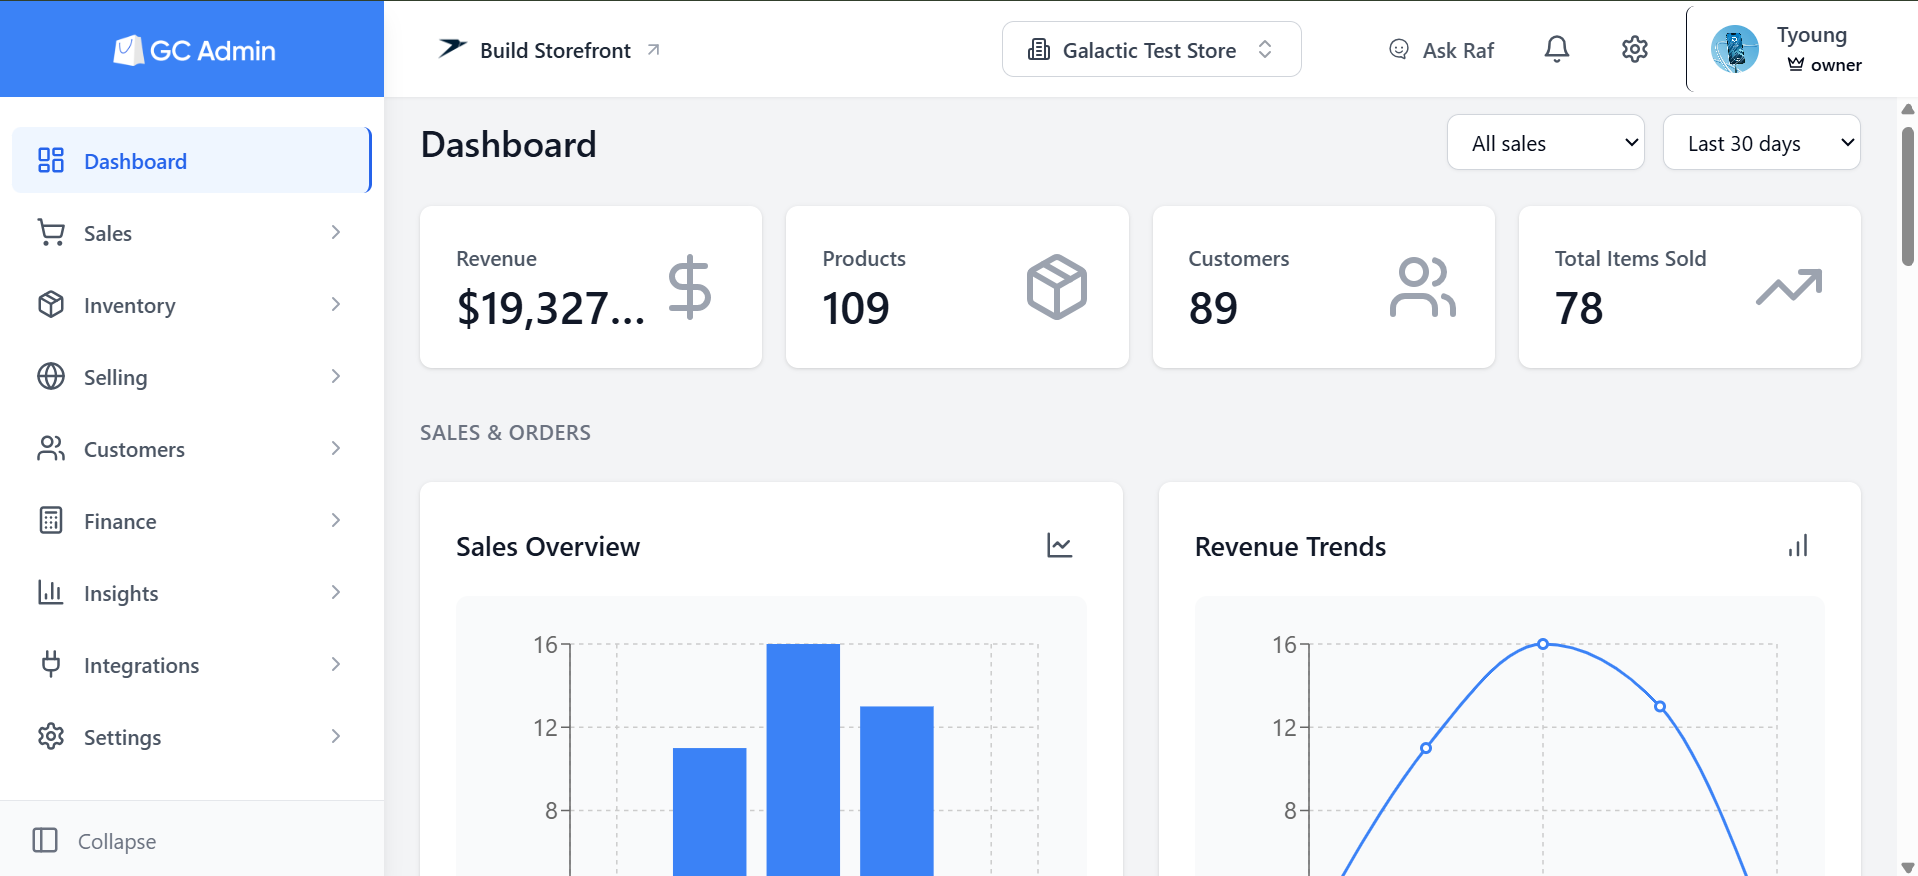
Task: Click the Total Items Sold trending icon
Action: click(1789, 287)
